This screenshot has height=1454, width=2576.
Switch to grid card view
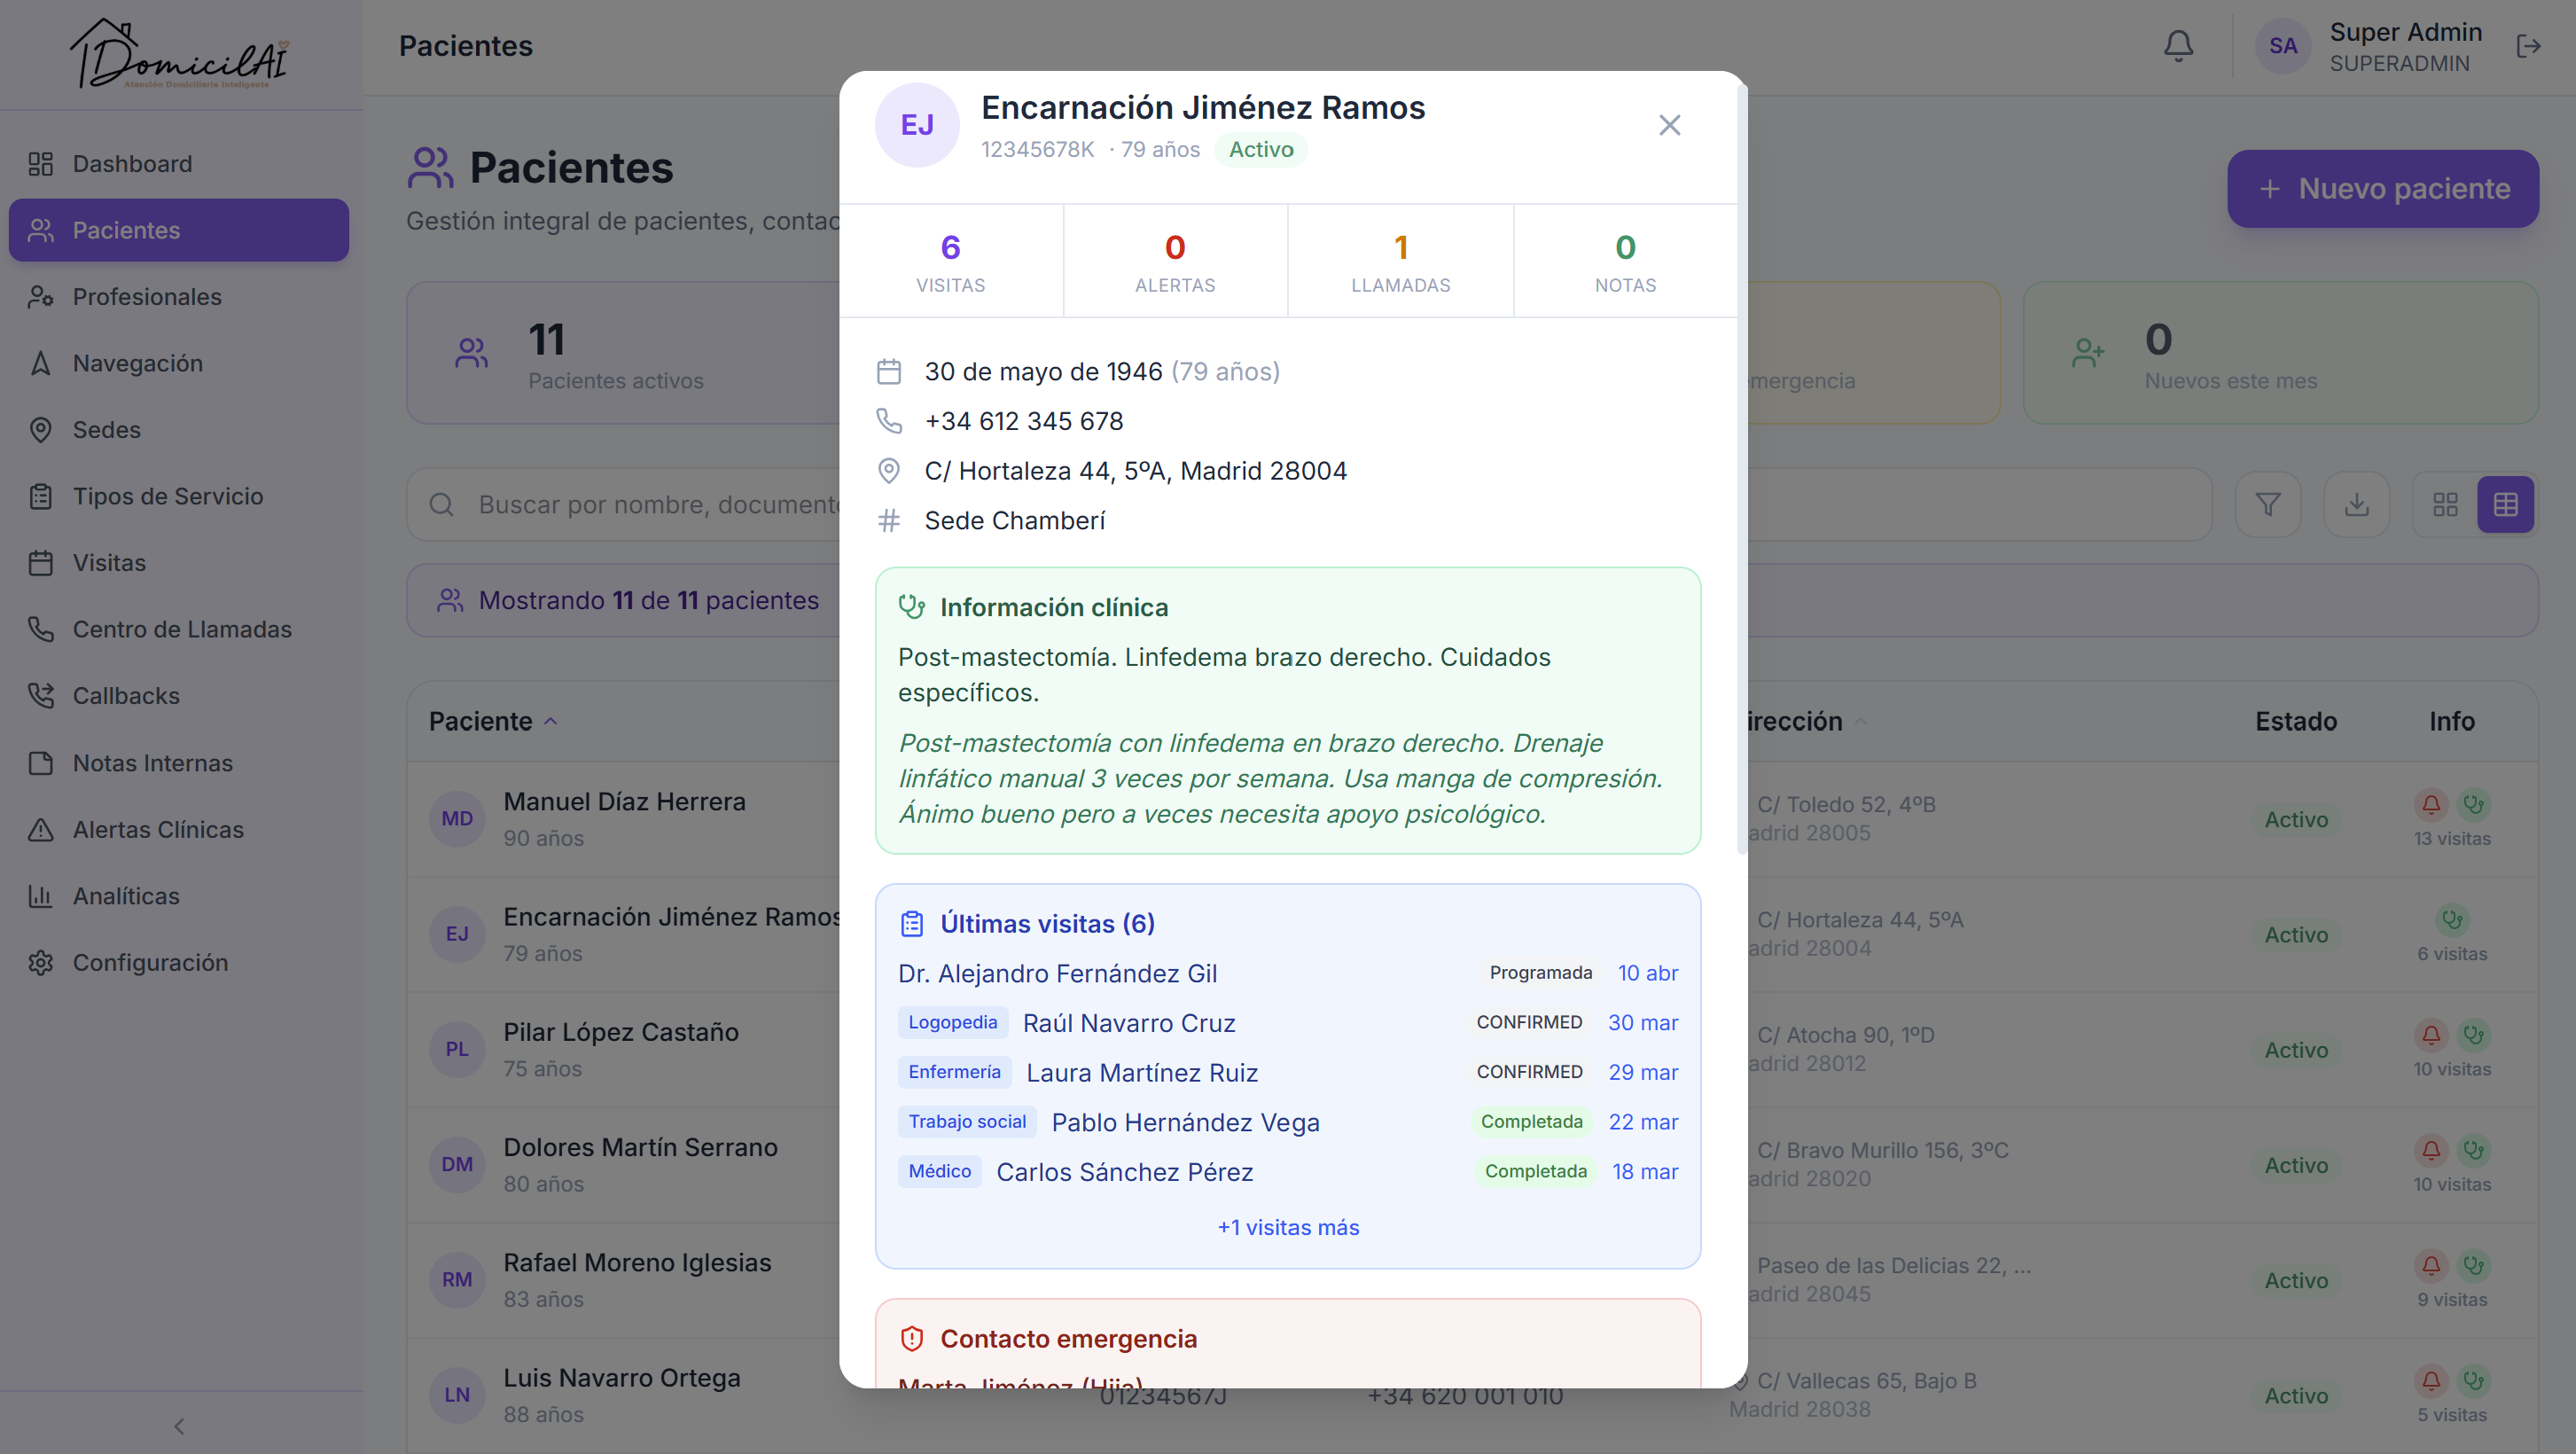tap(2445, 505)
